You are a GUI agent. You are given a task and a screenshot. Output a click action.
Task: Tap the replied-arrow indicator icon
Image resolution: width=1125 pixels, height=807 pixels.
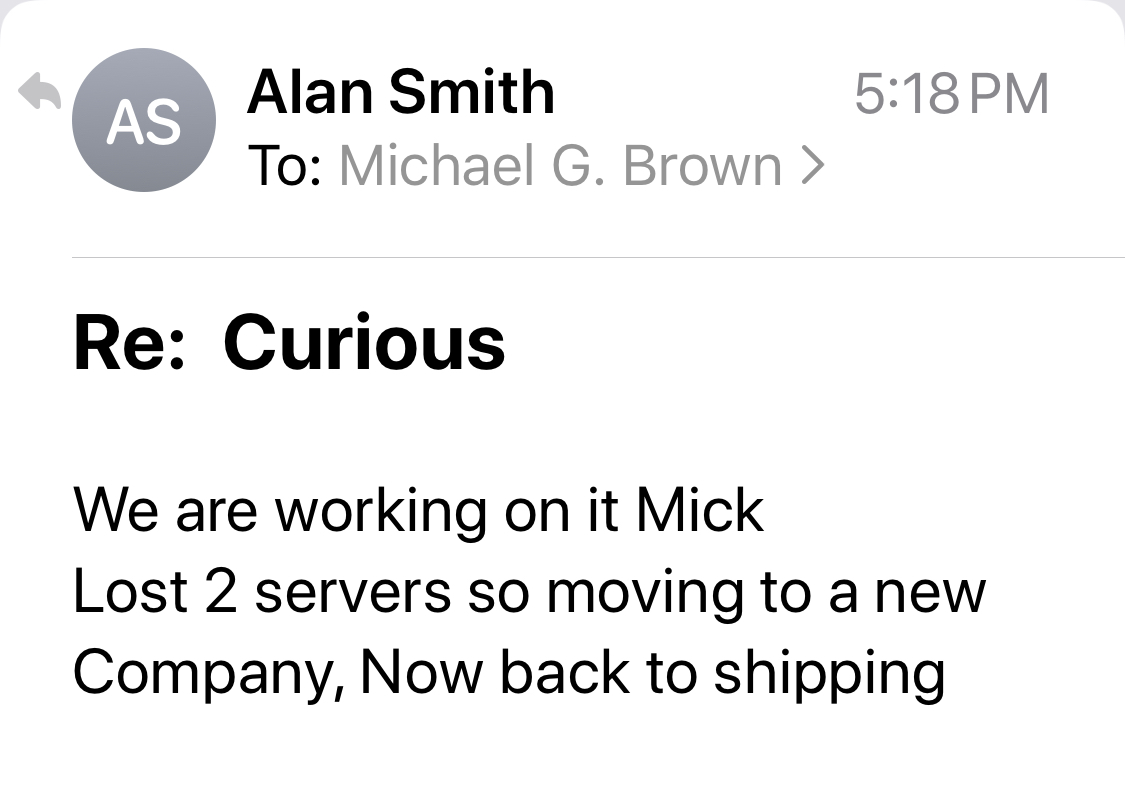click(39, 91)
